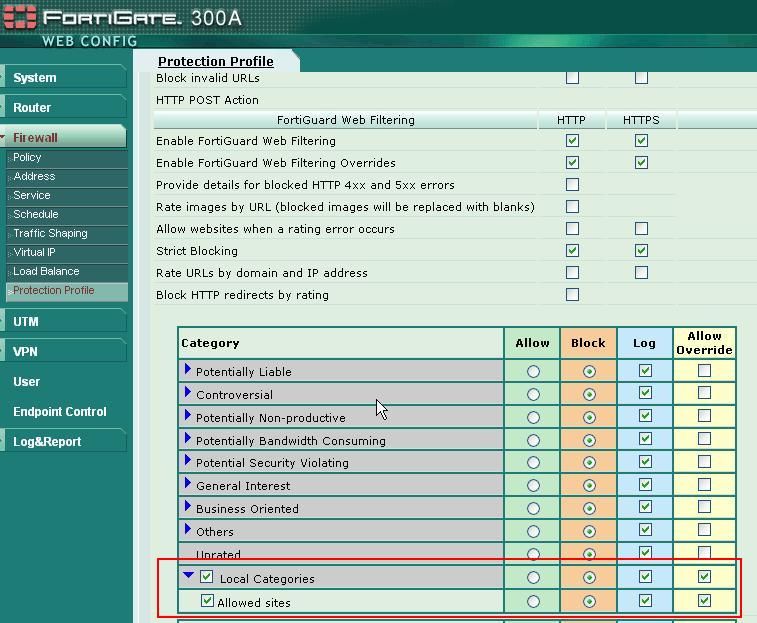Open the UTM menu section
Viewport: 757px width, 623px height.
(26, 322)
